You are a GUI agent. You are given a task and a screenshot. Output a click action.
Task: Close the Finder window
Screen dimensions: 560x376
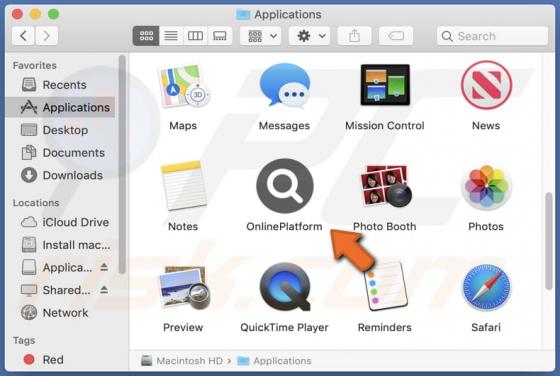pyautogui.click(x=17, y=14)
